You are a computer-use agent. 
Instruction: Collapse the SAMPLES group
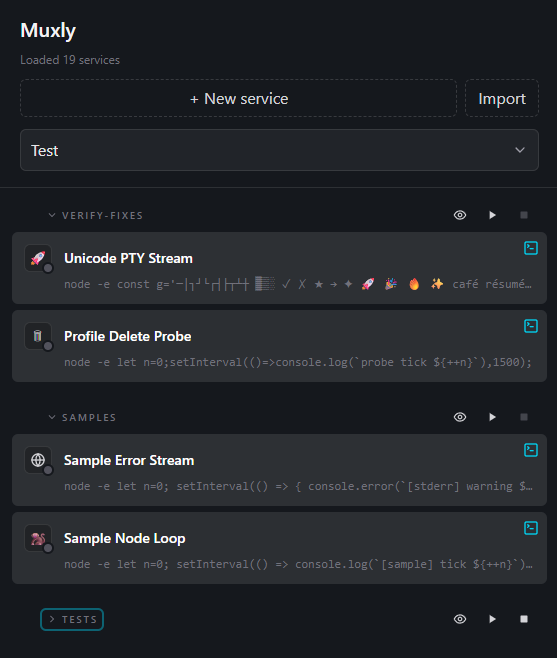(82, 417)
